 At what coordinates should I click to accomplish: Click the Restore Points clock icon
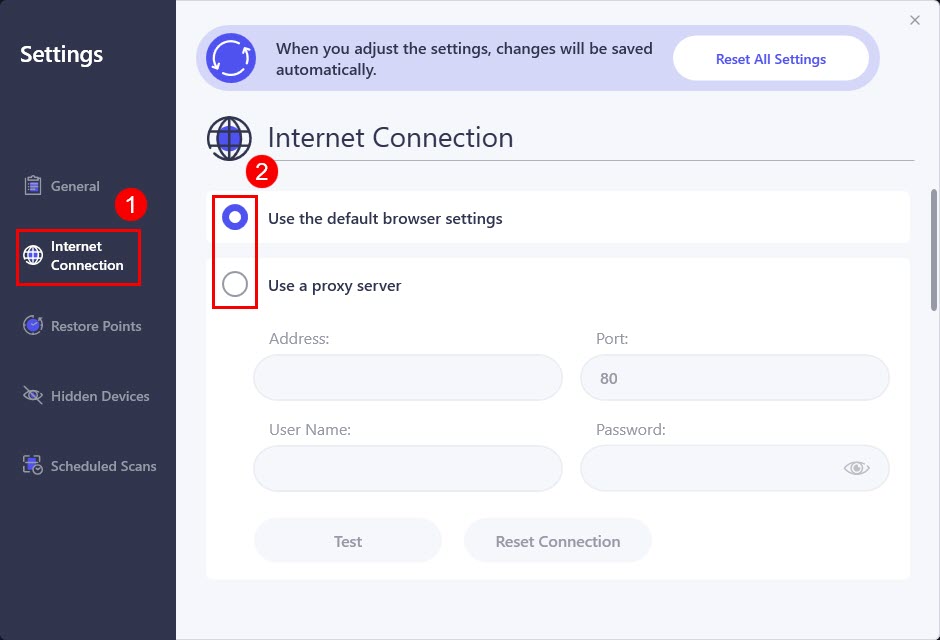(x=33, y=325)
